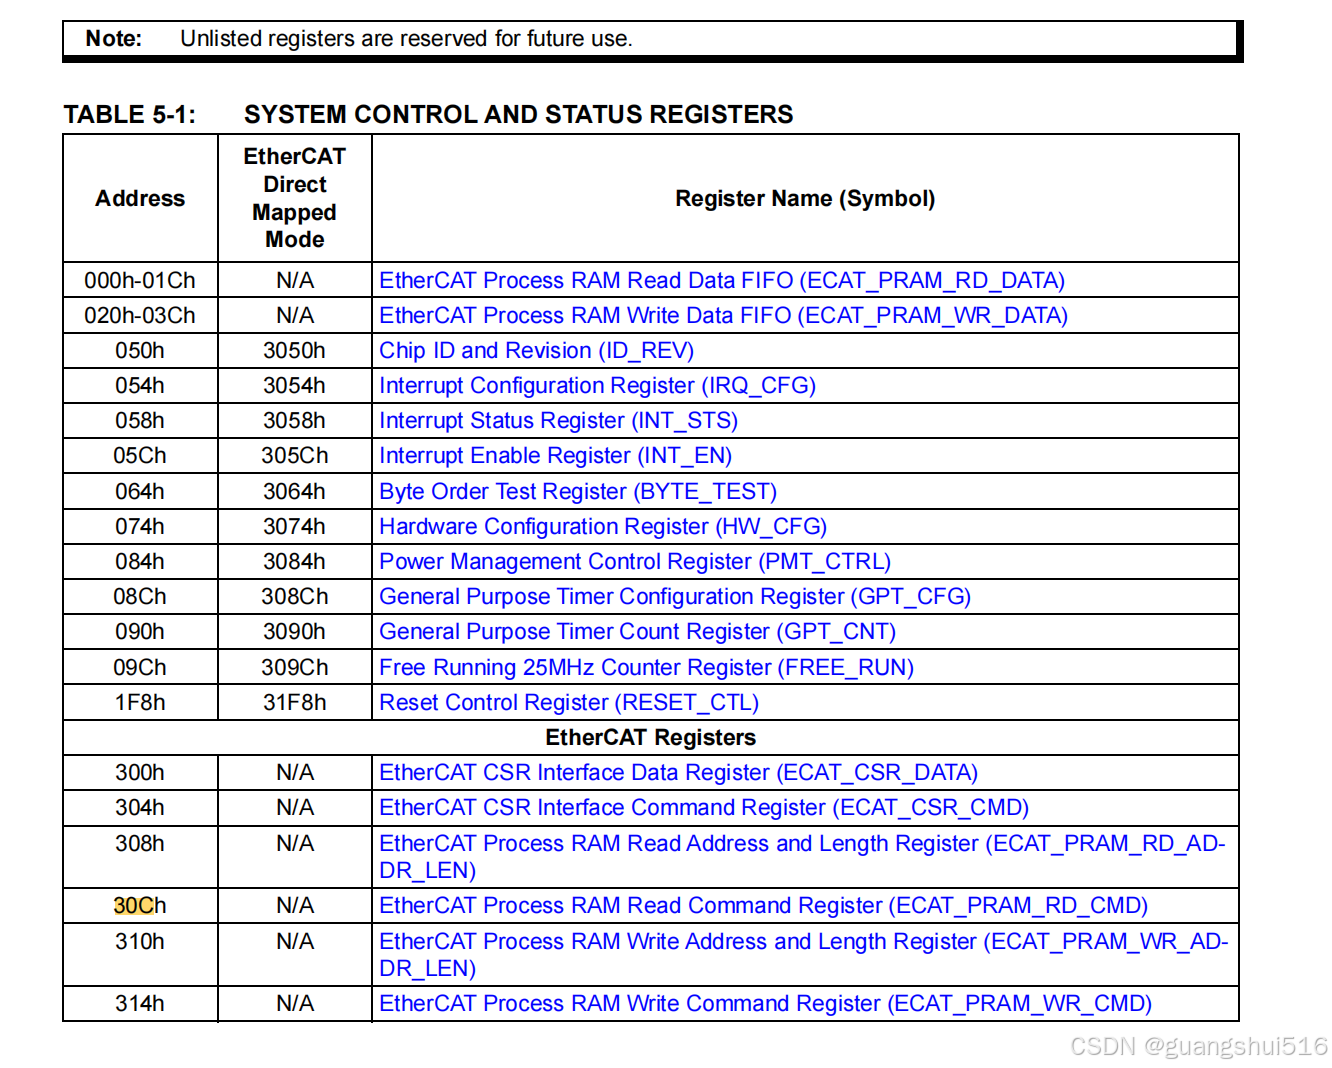
Task: Click the Address column header
Action: click(x=140, y=198)
